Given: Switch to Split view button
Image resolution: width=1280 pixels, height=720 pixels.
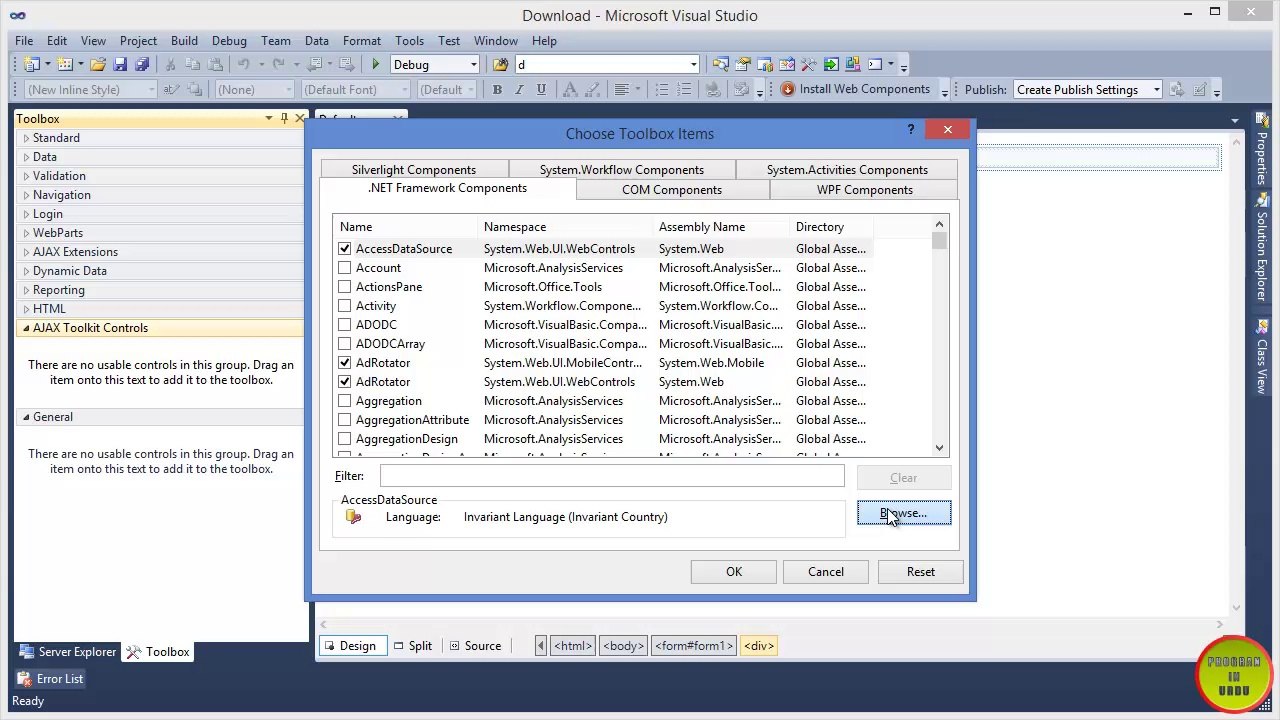Looking at the screenshot, I should [x=413, y=646].
